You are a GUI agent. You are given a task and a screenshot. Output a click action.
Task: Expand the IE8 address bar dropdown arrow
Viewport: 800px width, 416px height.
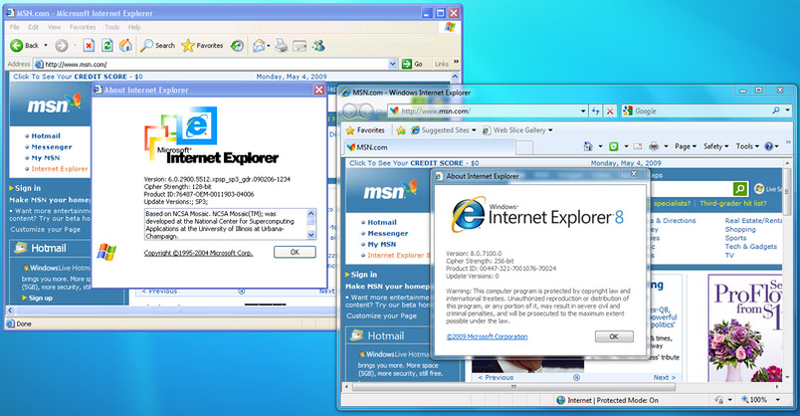click(583, 111)
